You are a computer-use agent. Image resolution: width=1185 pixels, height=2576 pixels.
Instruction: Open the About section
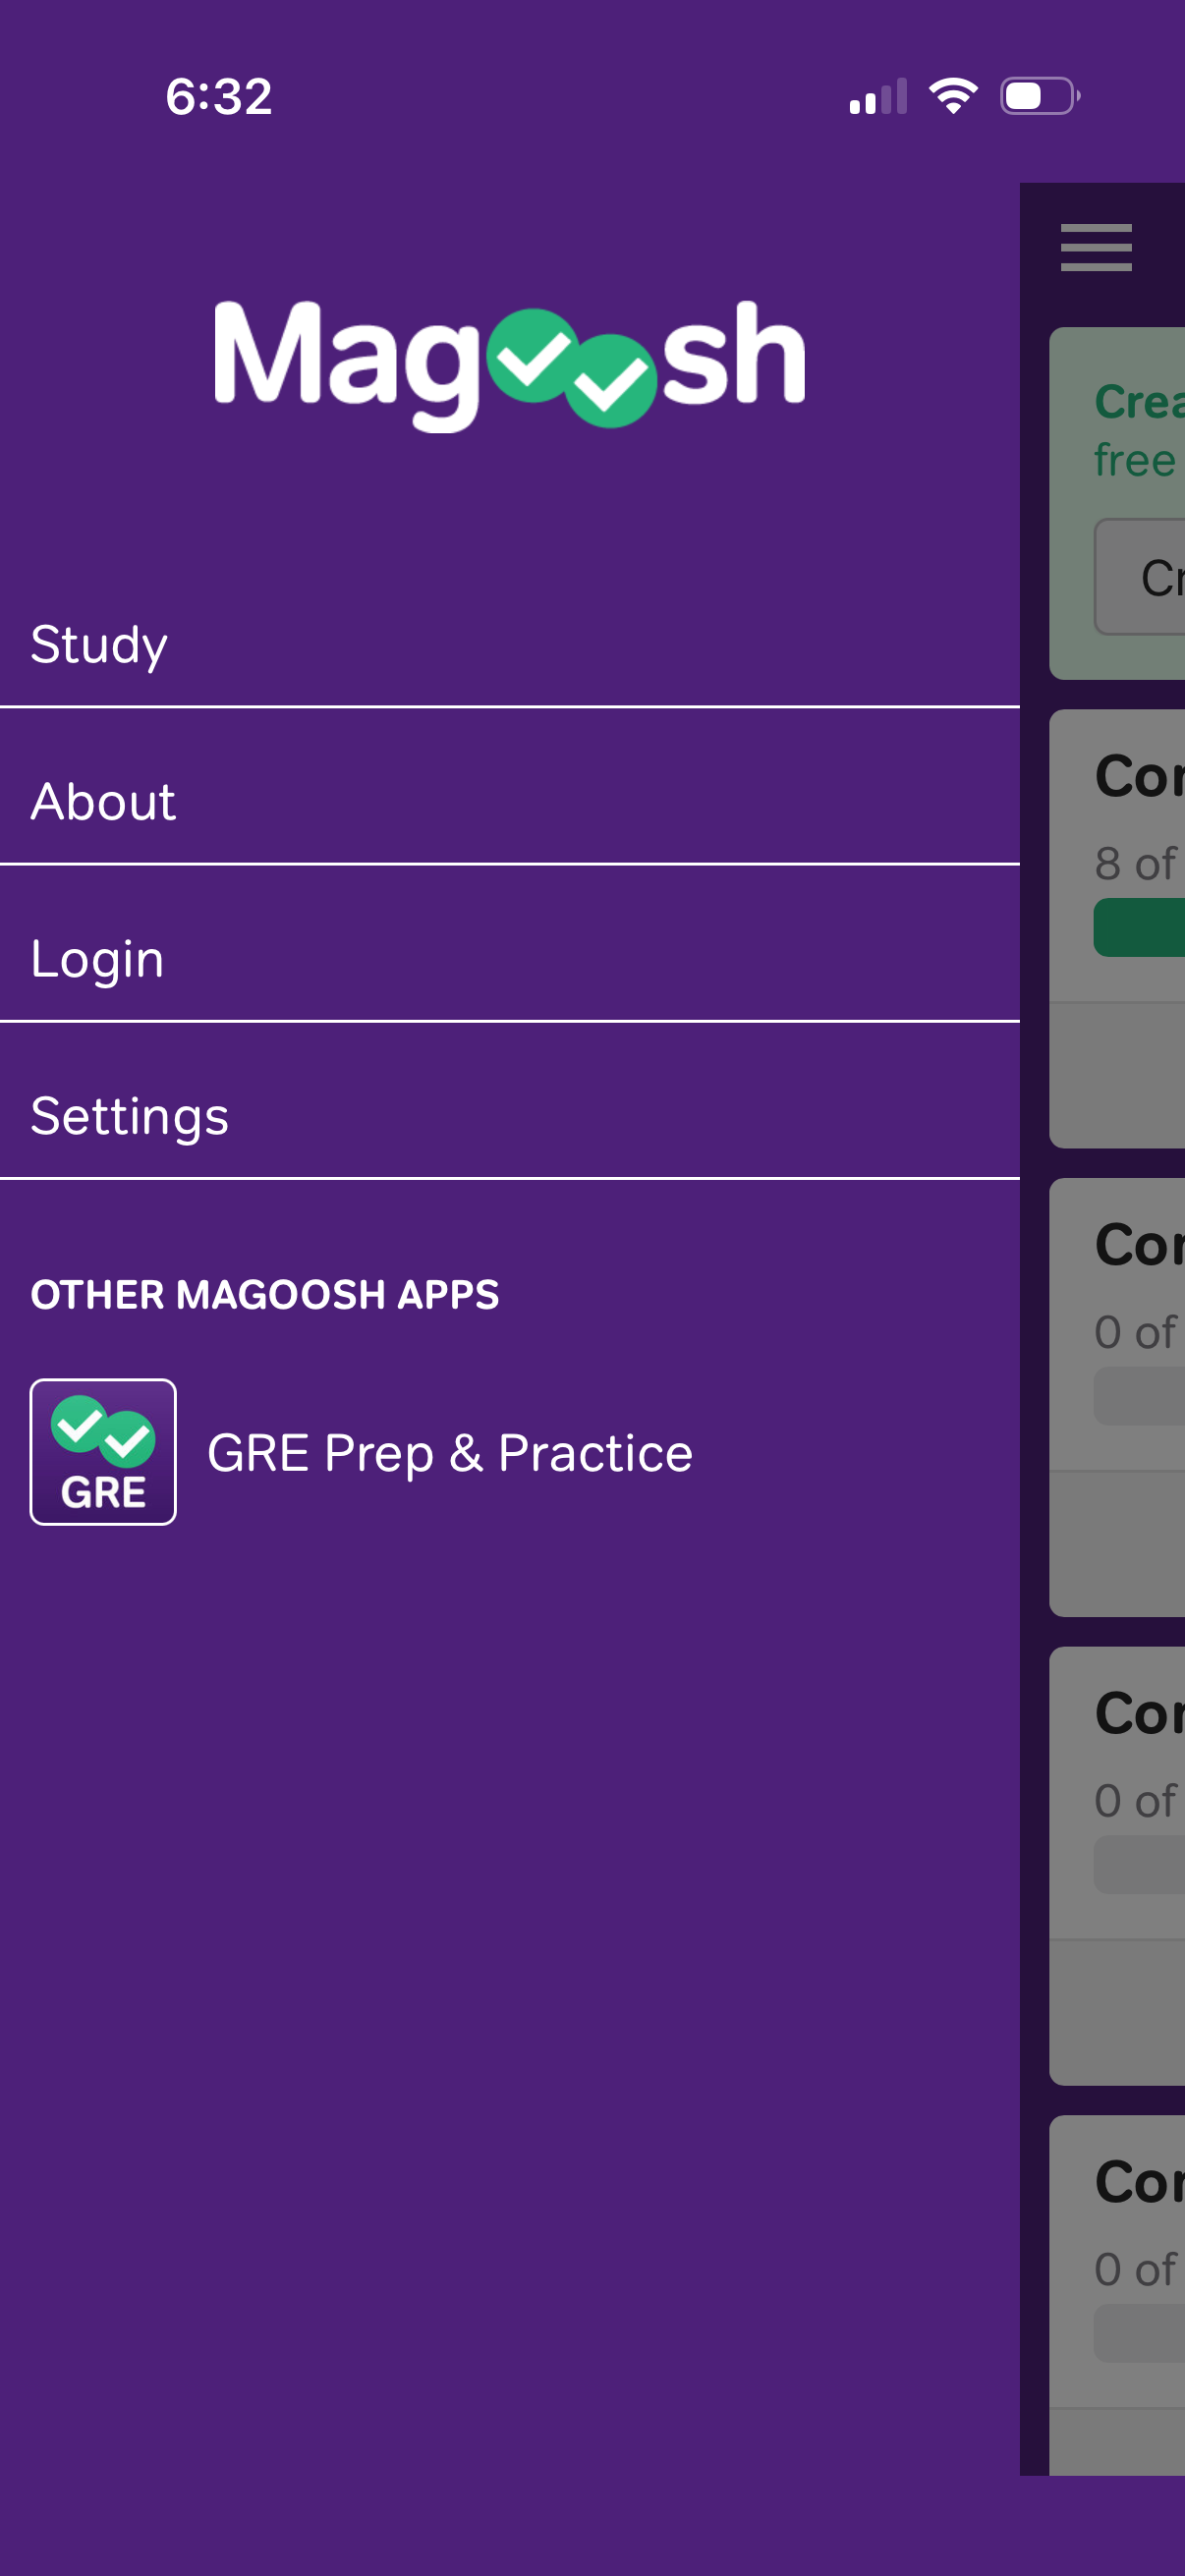103,800
